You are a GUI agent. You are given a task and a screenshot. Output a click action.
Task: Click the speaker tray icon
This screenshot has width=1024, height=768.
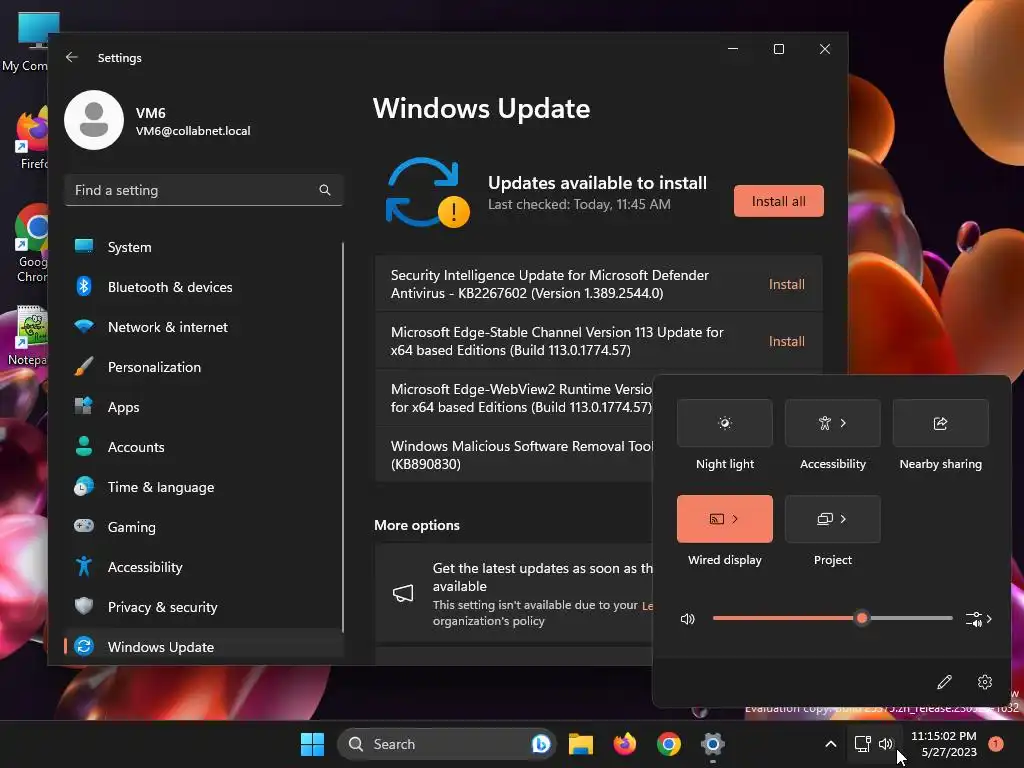pyautogui.click(x=886, y=744)
